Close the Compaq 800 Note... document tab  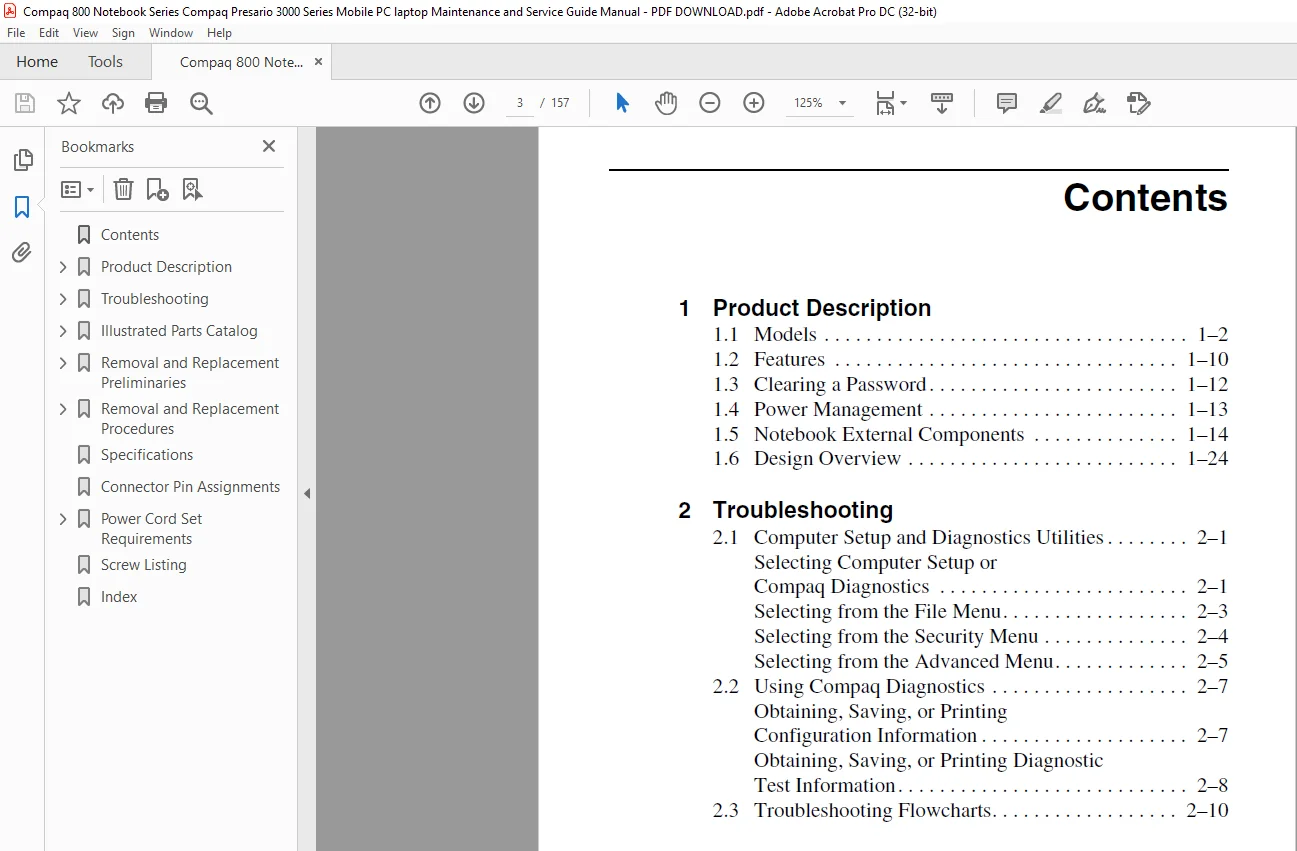(x=319, y=62)
